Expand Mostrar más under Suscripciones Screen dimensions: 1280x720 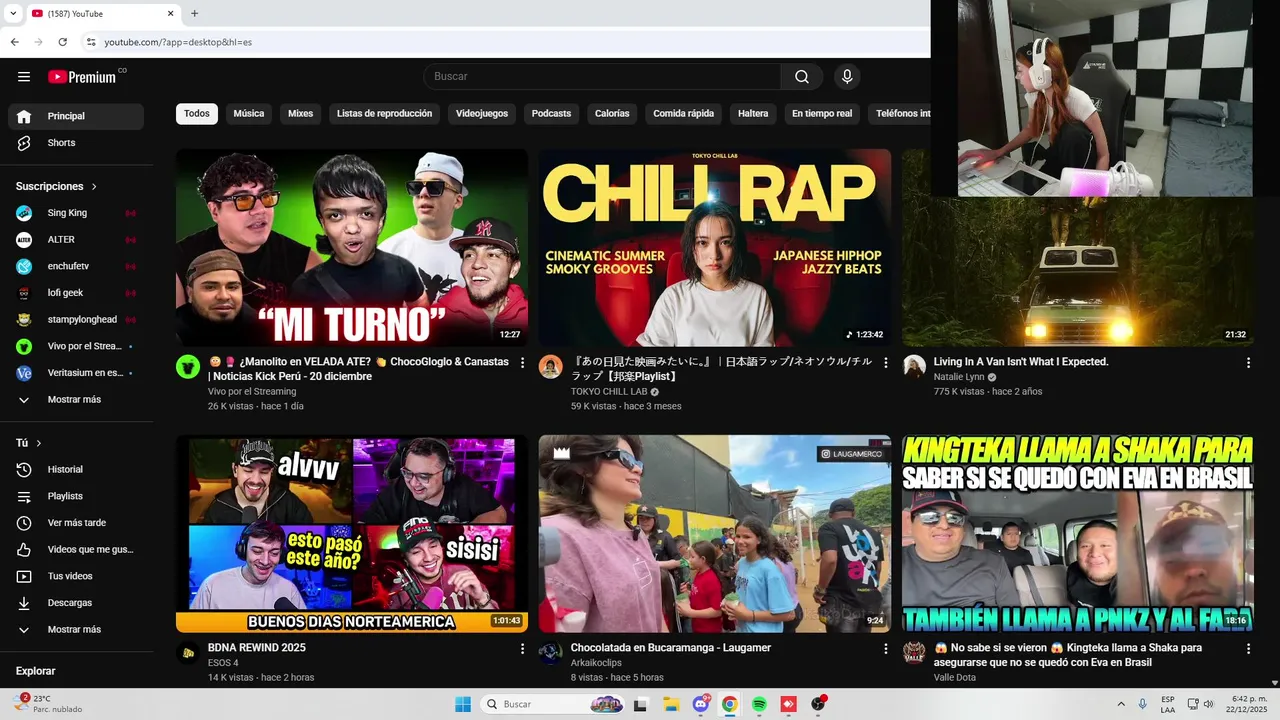(76, 400)
